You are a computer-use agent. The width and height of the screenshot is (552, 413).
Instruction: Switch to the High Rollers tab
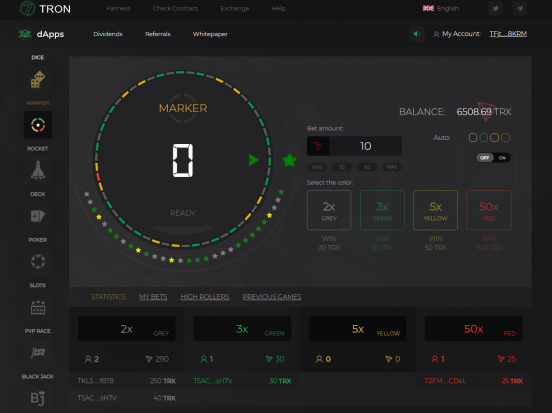205,297
